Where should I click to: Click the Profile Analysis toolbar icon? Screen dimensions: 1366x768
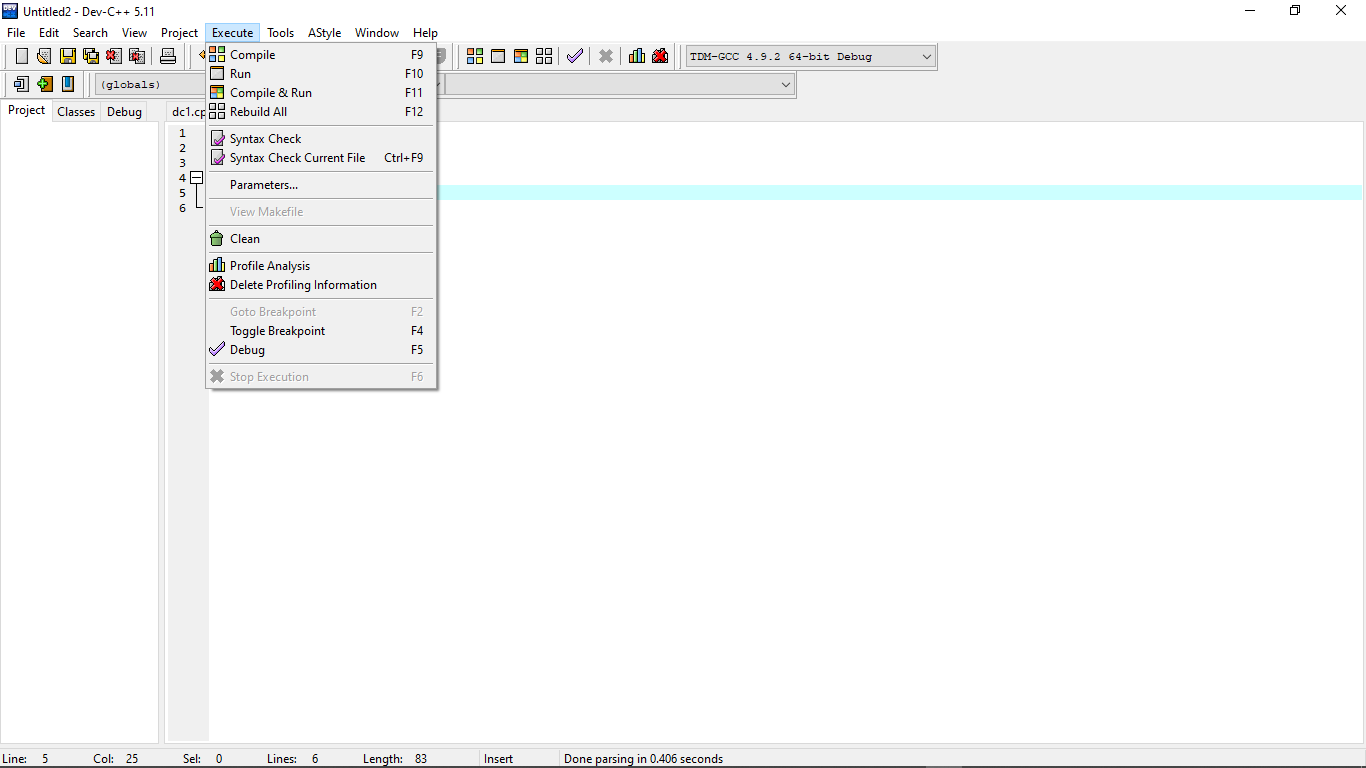point(637,56)
